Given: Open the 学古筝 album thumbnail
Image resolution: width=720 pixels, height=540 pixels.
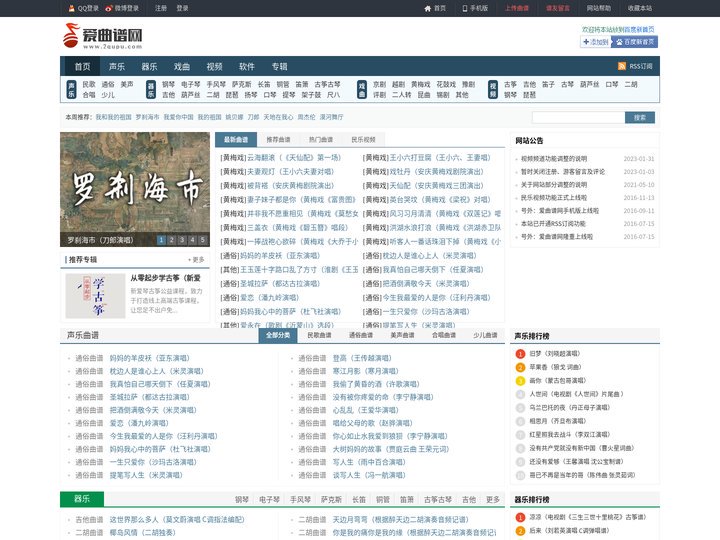Looking at the screenshot, I should pyautogui.click(x=95, y=296).
